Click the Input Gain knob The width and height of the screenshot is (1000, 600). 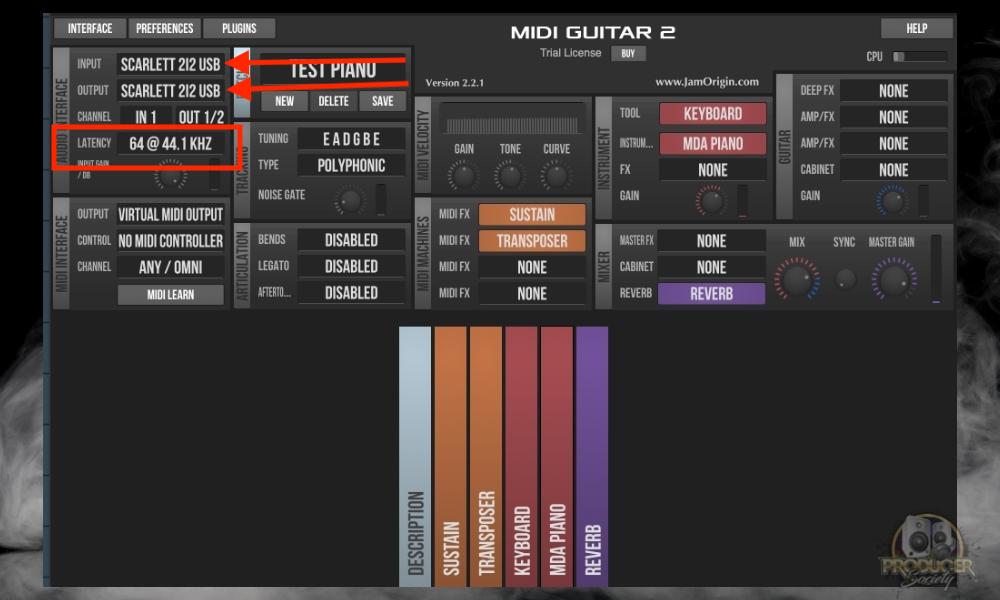(170, 174)
